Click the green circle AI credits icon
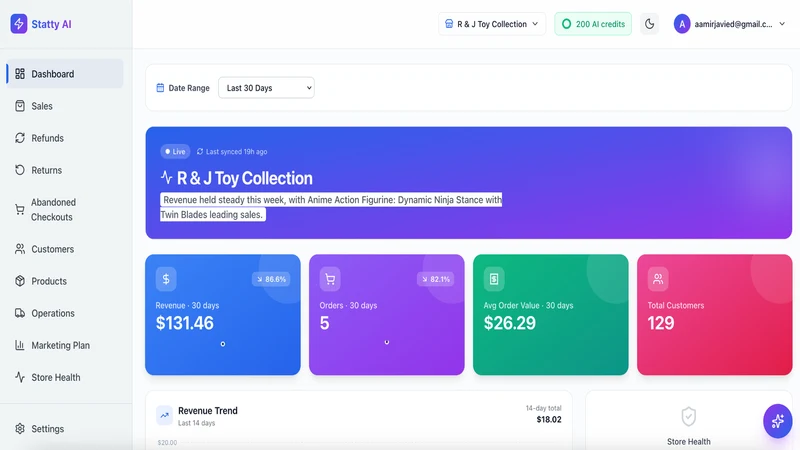800x450 pixels. [x=566, y=24]
